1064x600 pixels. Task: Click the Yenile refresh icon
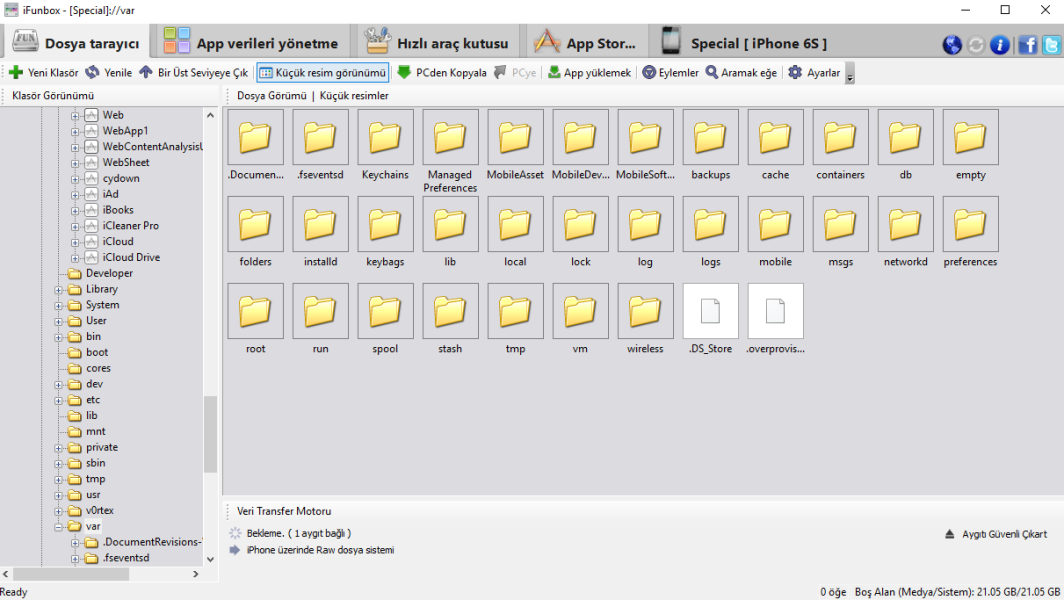click(92, 73)
